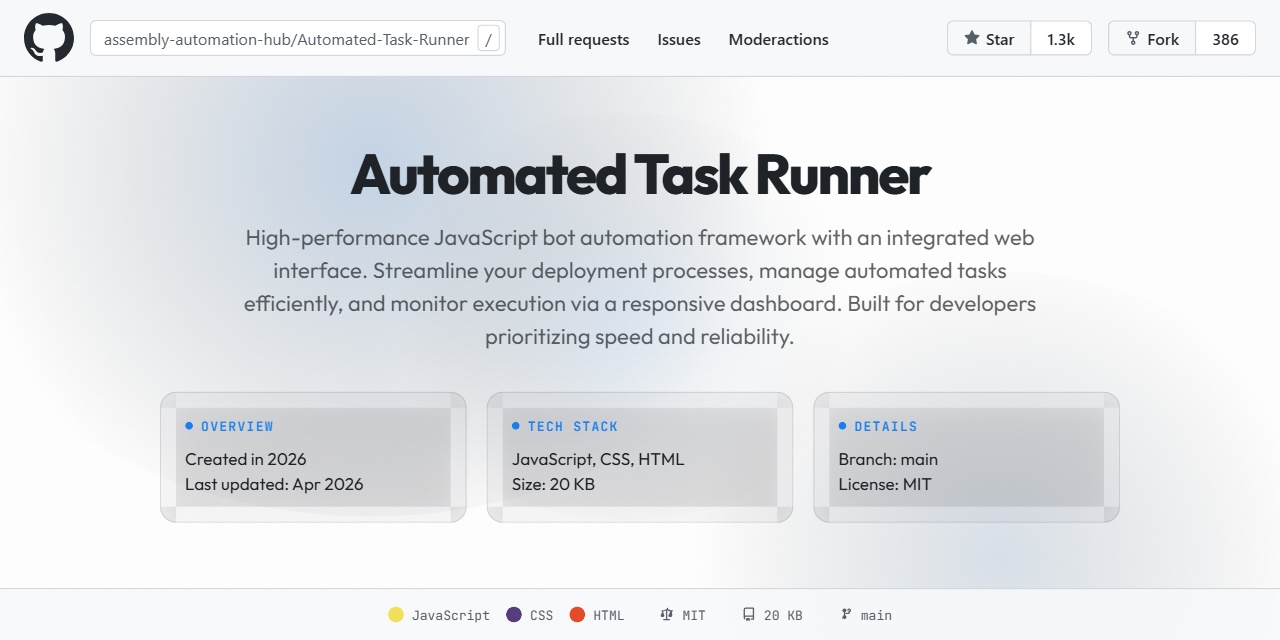Click the branch icon beside main in footer

click(x=845, y=614)
